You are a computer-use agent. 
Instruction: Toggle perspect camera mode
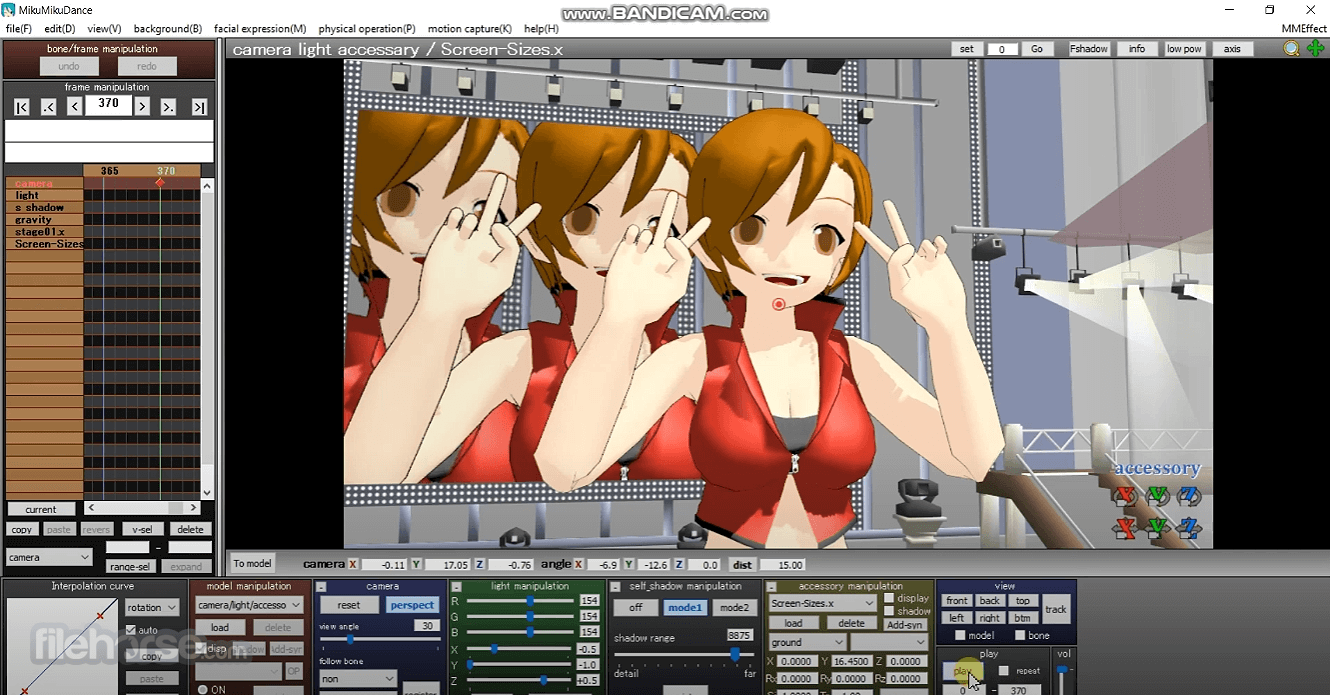[x=412, y=605]
